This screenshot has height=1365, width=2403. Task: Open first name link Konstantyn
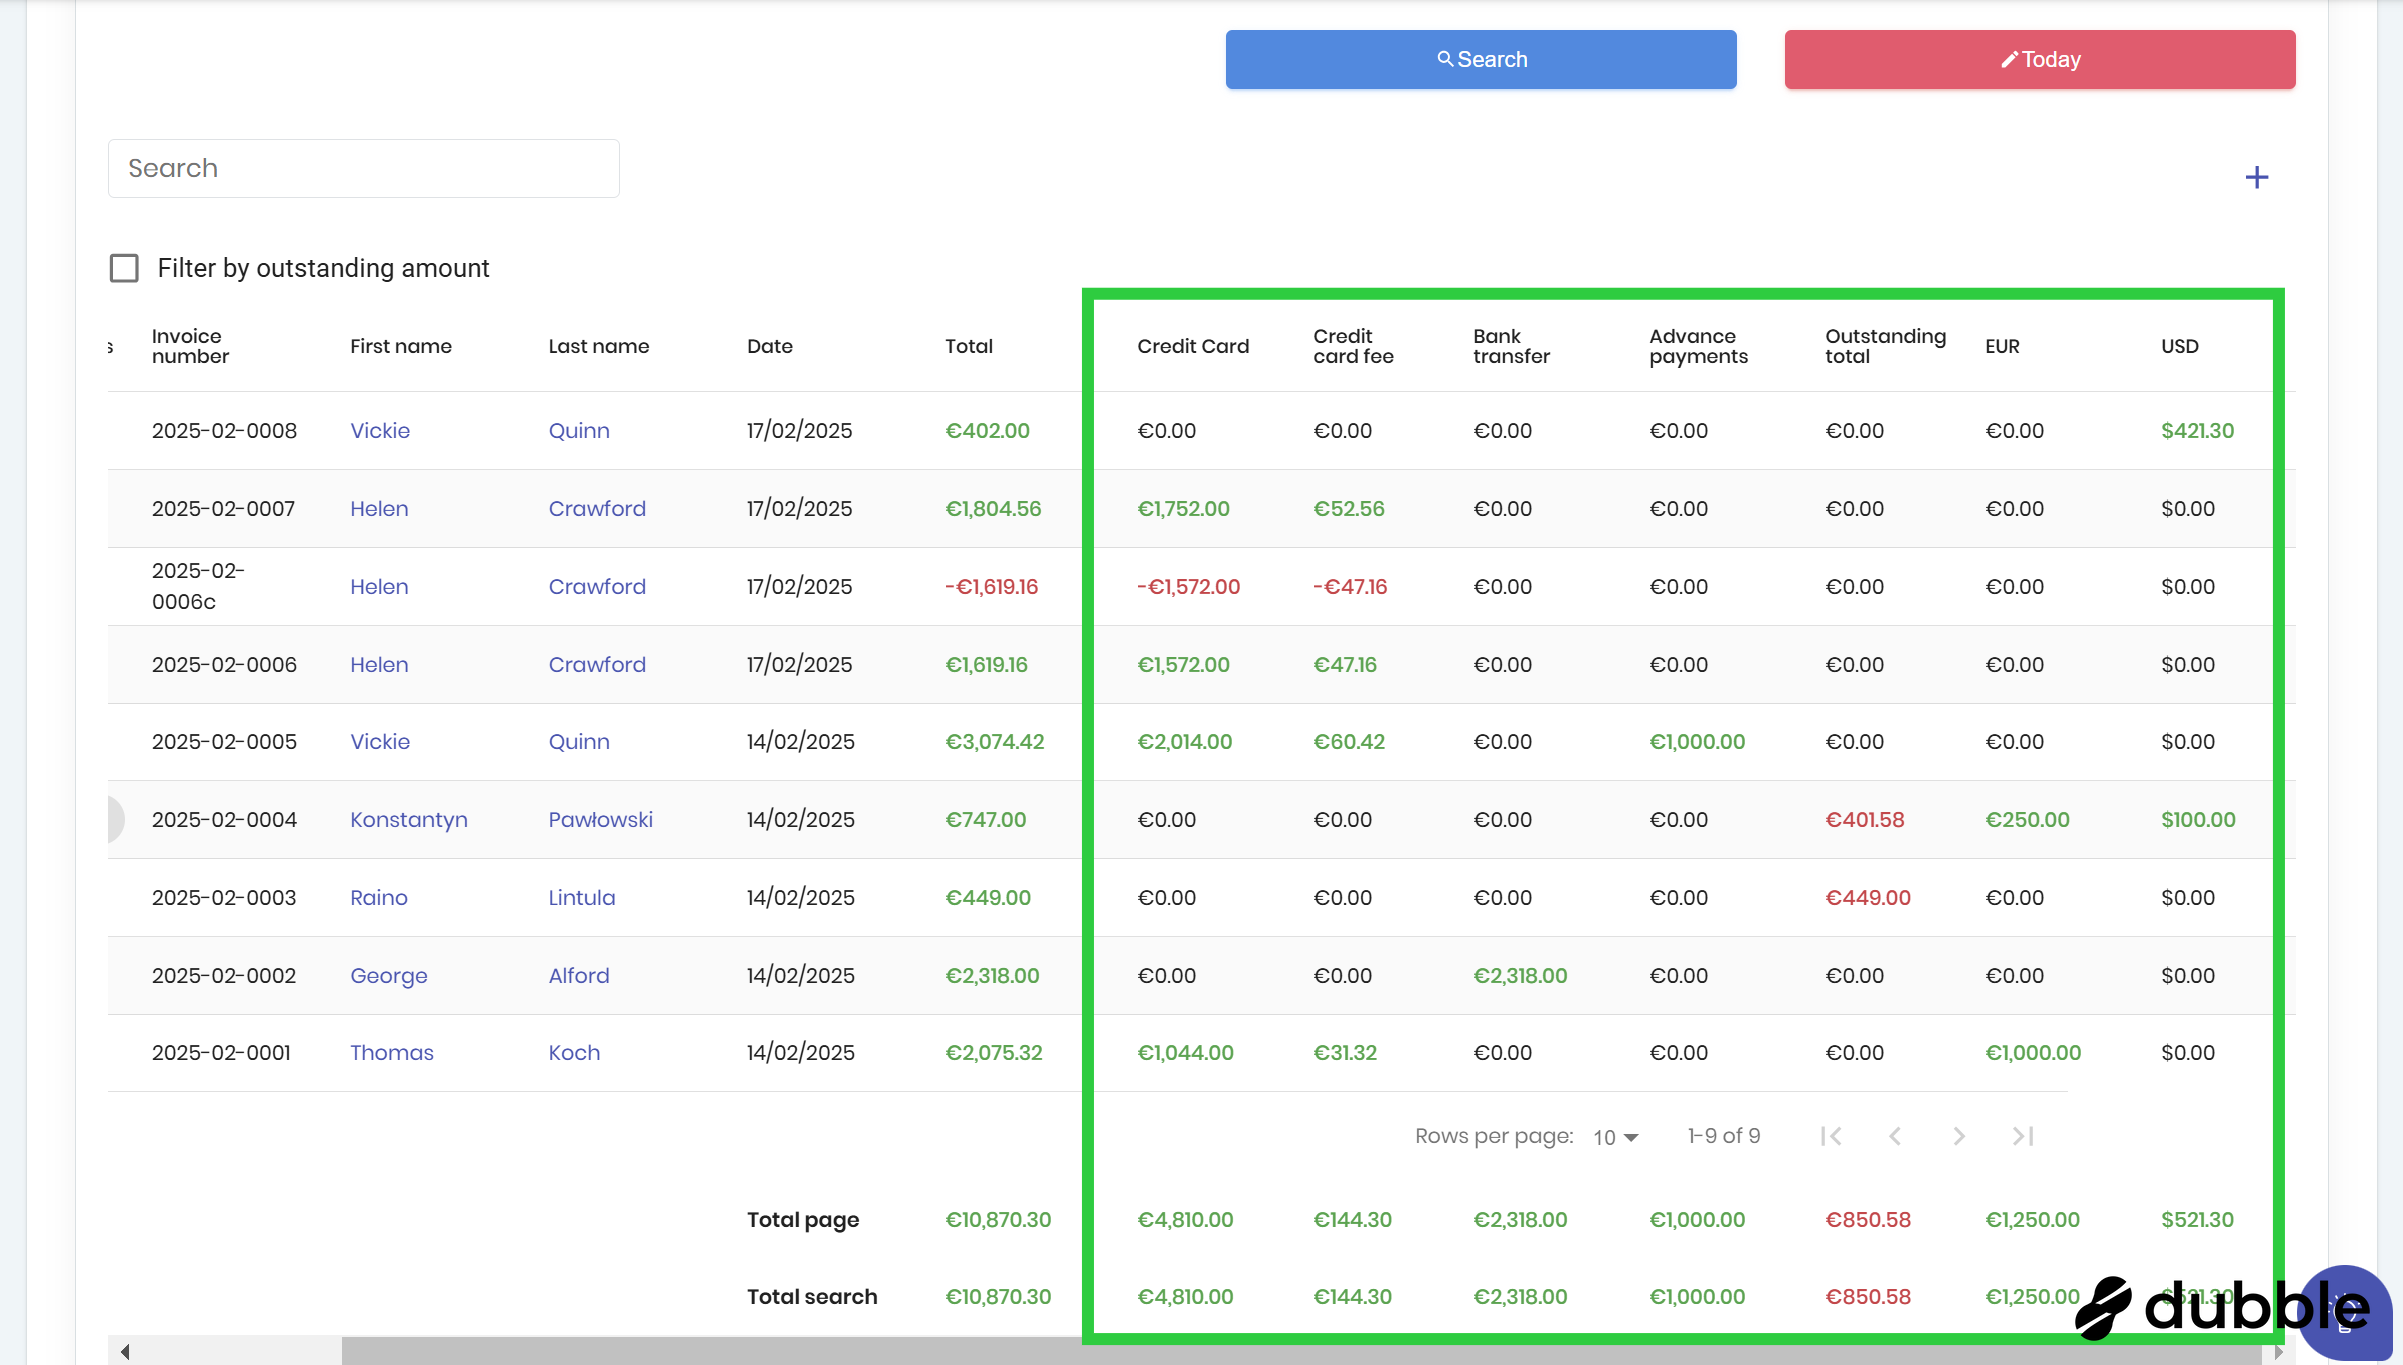[409, 820]
